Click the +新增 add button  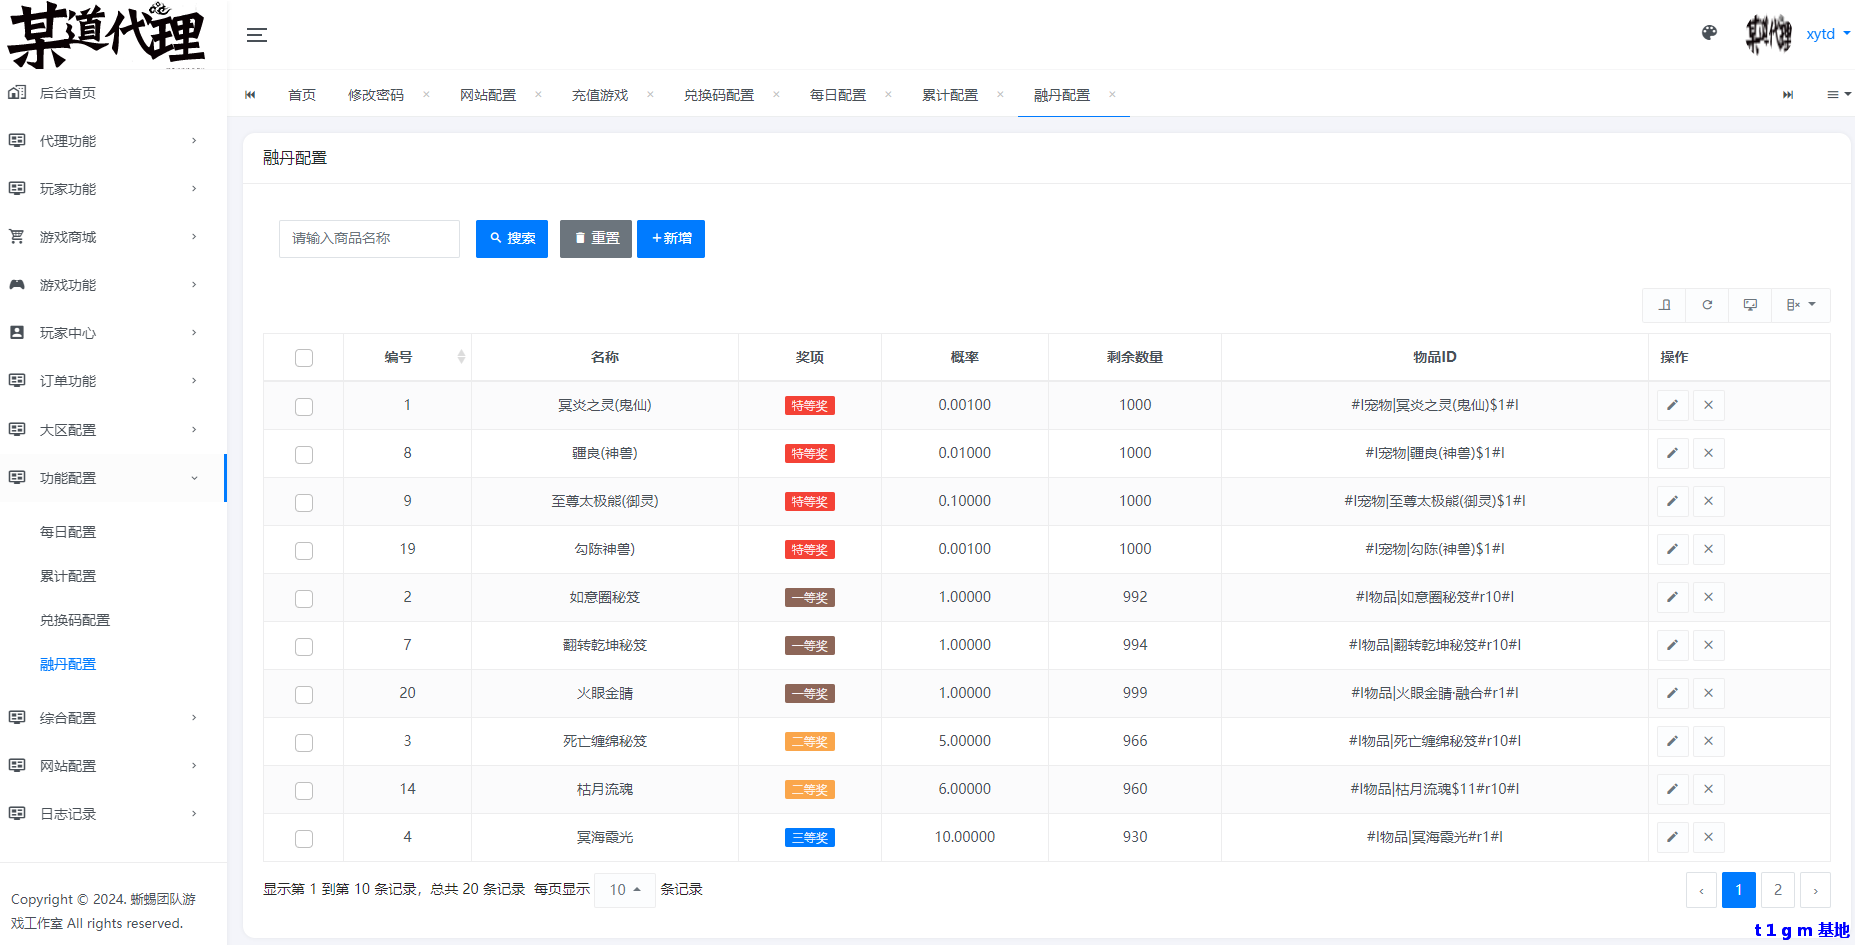coord(671,239)
